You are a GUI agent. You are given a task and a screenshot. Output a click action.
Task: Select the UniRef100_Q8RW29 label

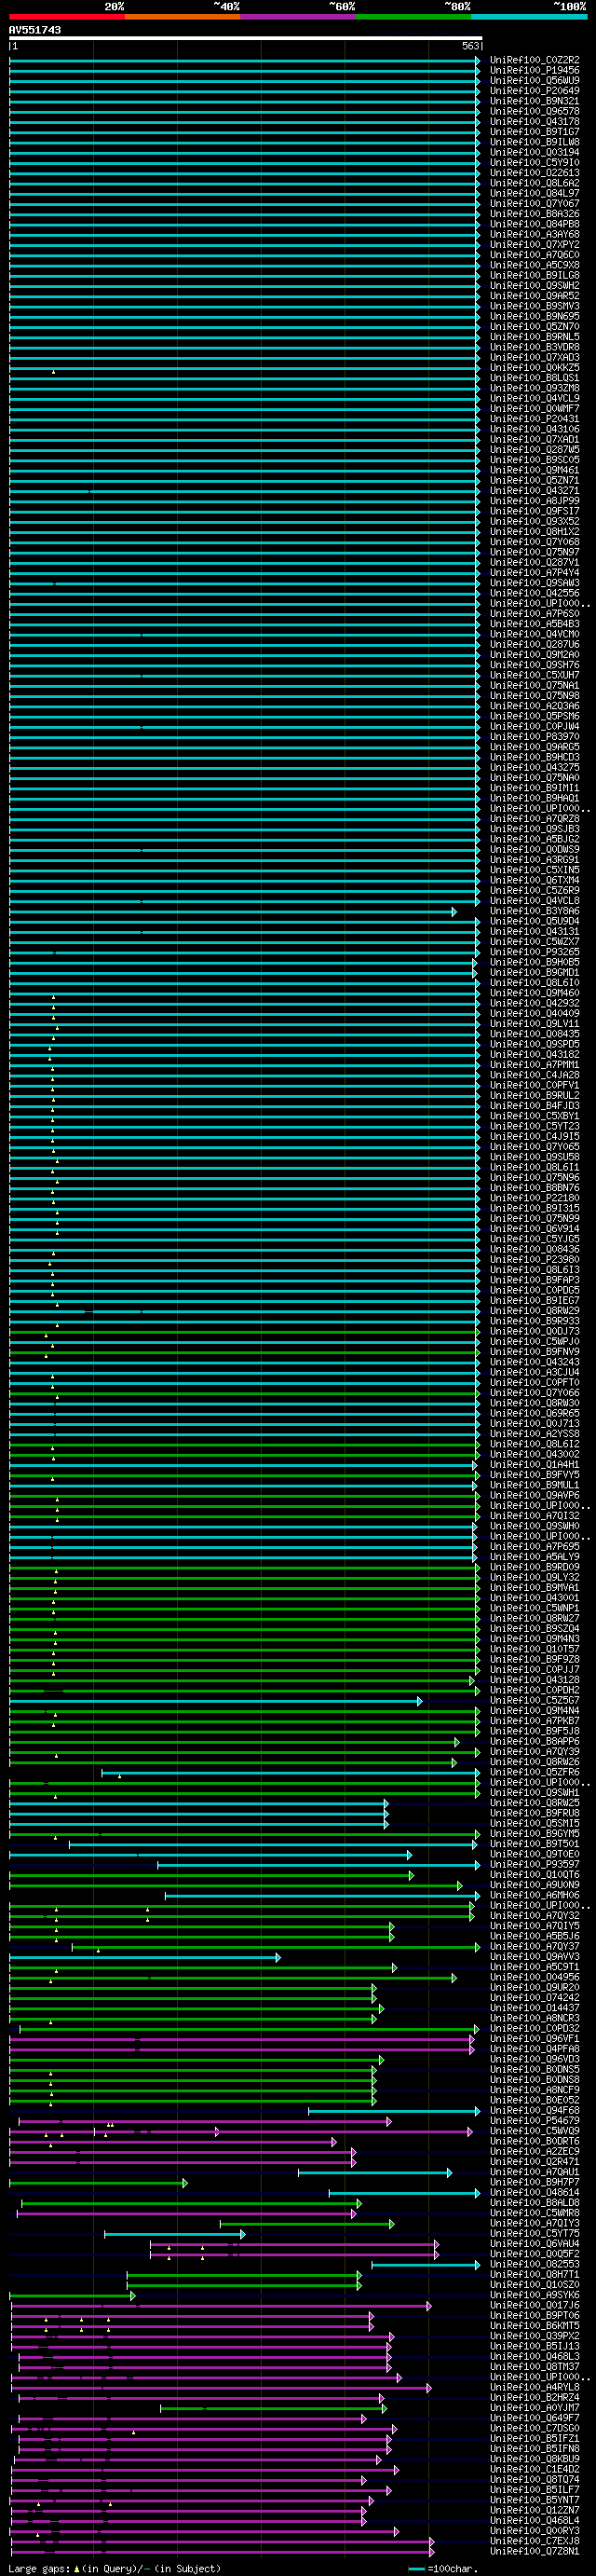click(x=535, y=1310)
